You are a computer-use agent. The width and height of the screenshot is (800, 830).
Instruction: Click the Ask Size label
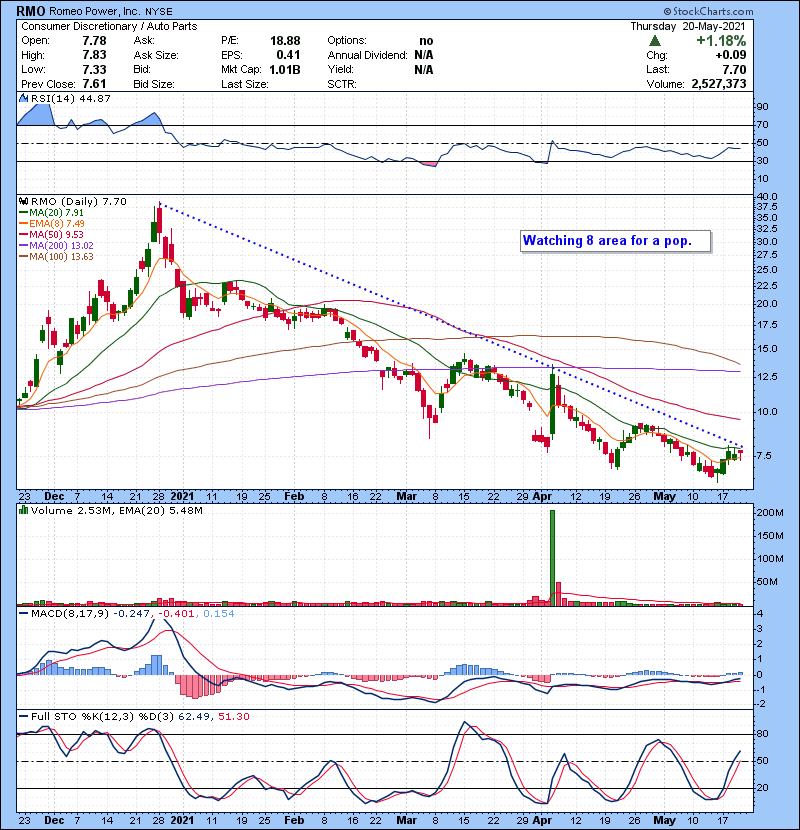[156, 55]
